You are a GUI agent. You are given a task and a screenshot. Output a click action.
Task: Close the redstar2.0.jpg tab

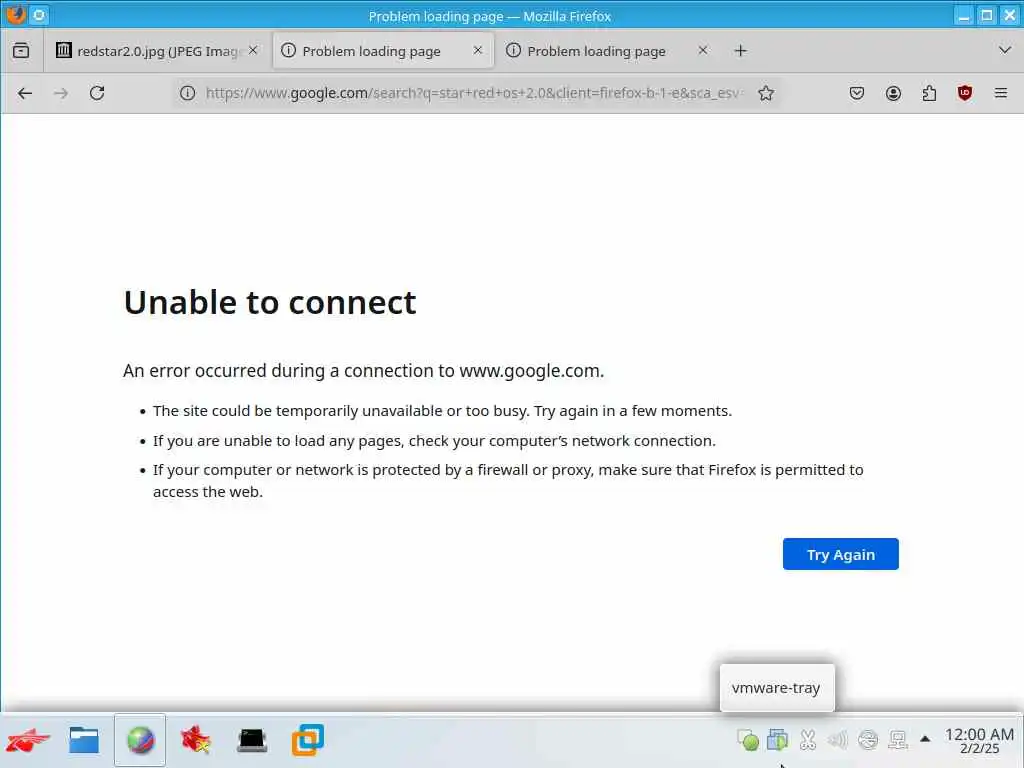[x=253, y=50]
